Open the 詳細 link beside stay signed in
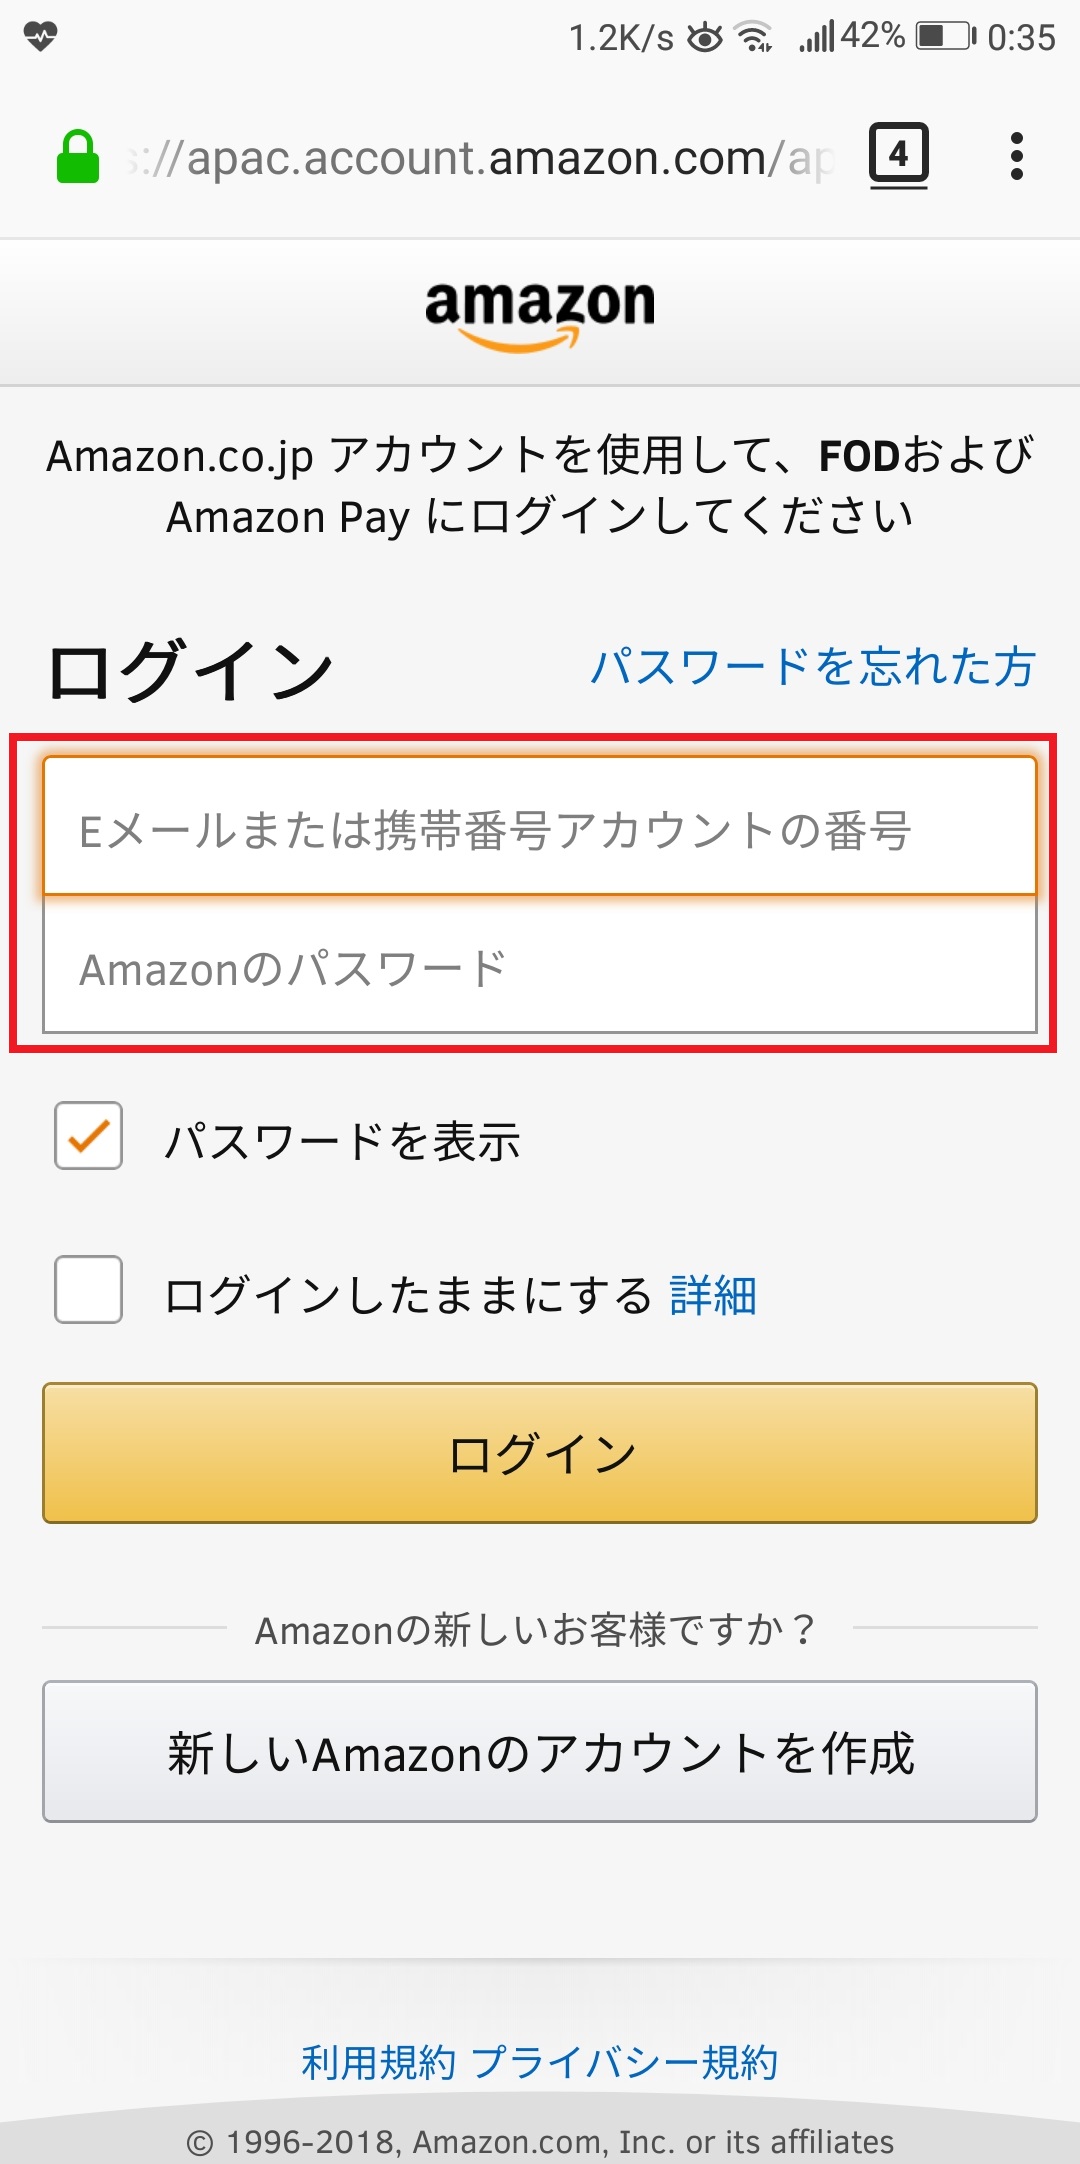 [x=713, y=1296]
